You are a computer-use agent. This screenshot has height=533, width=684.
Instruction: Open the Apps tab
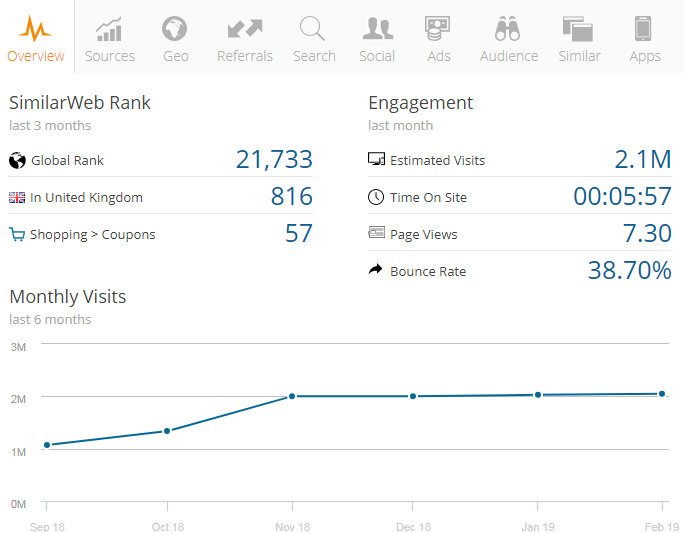click(644, 37)
